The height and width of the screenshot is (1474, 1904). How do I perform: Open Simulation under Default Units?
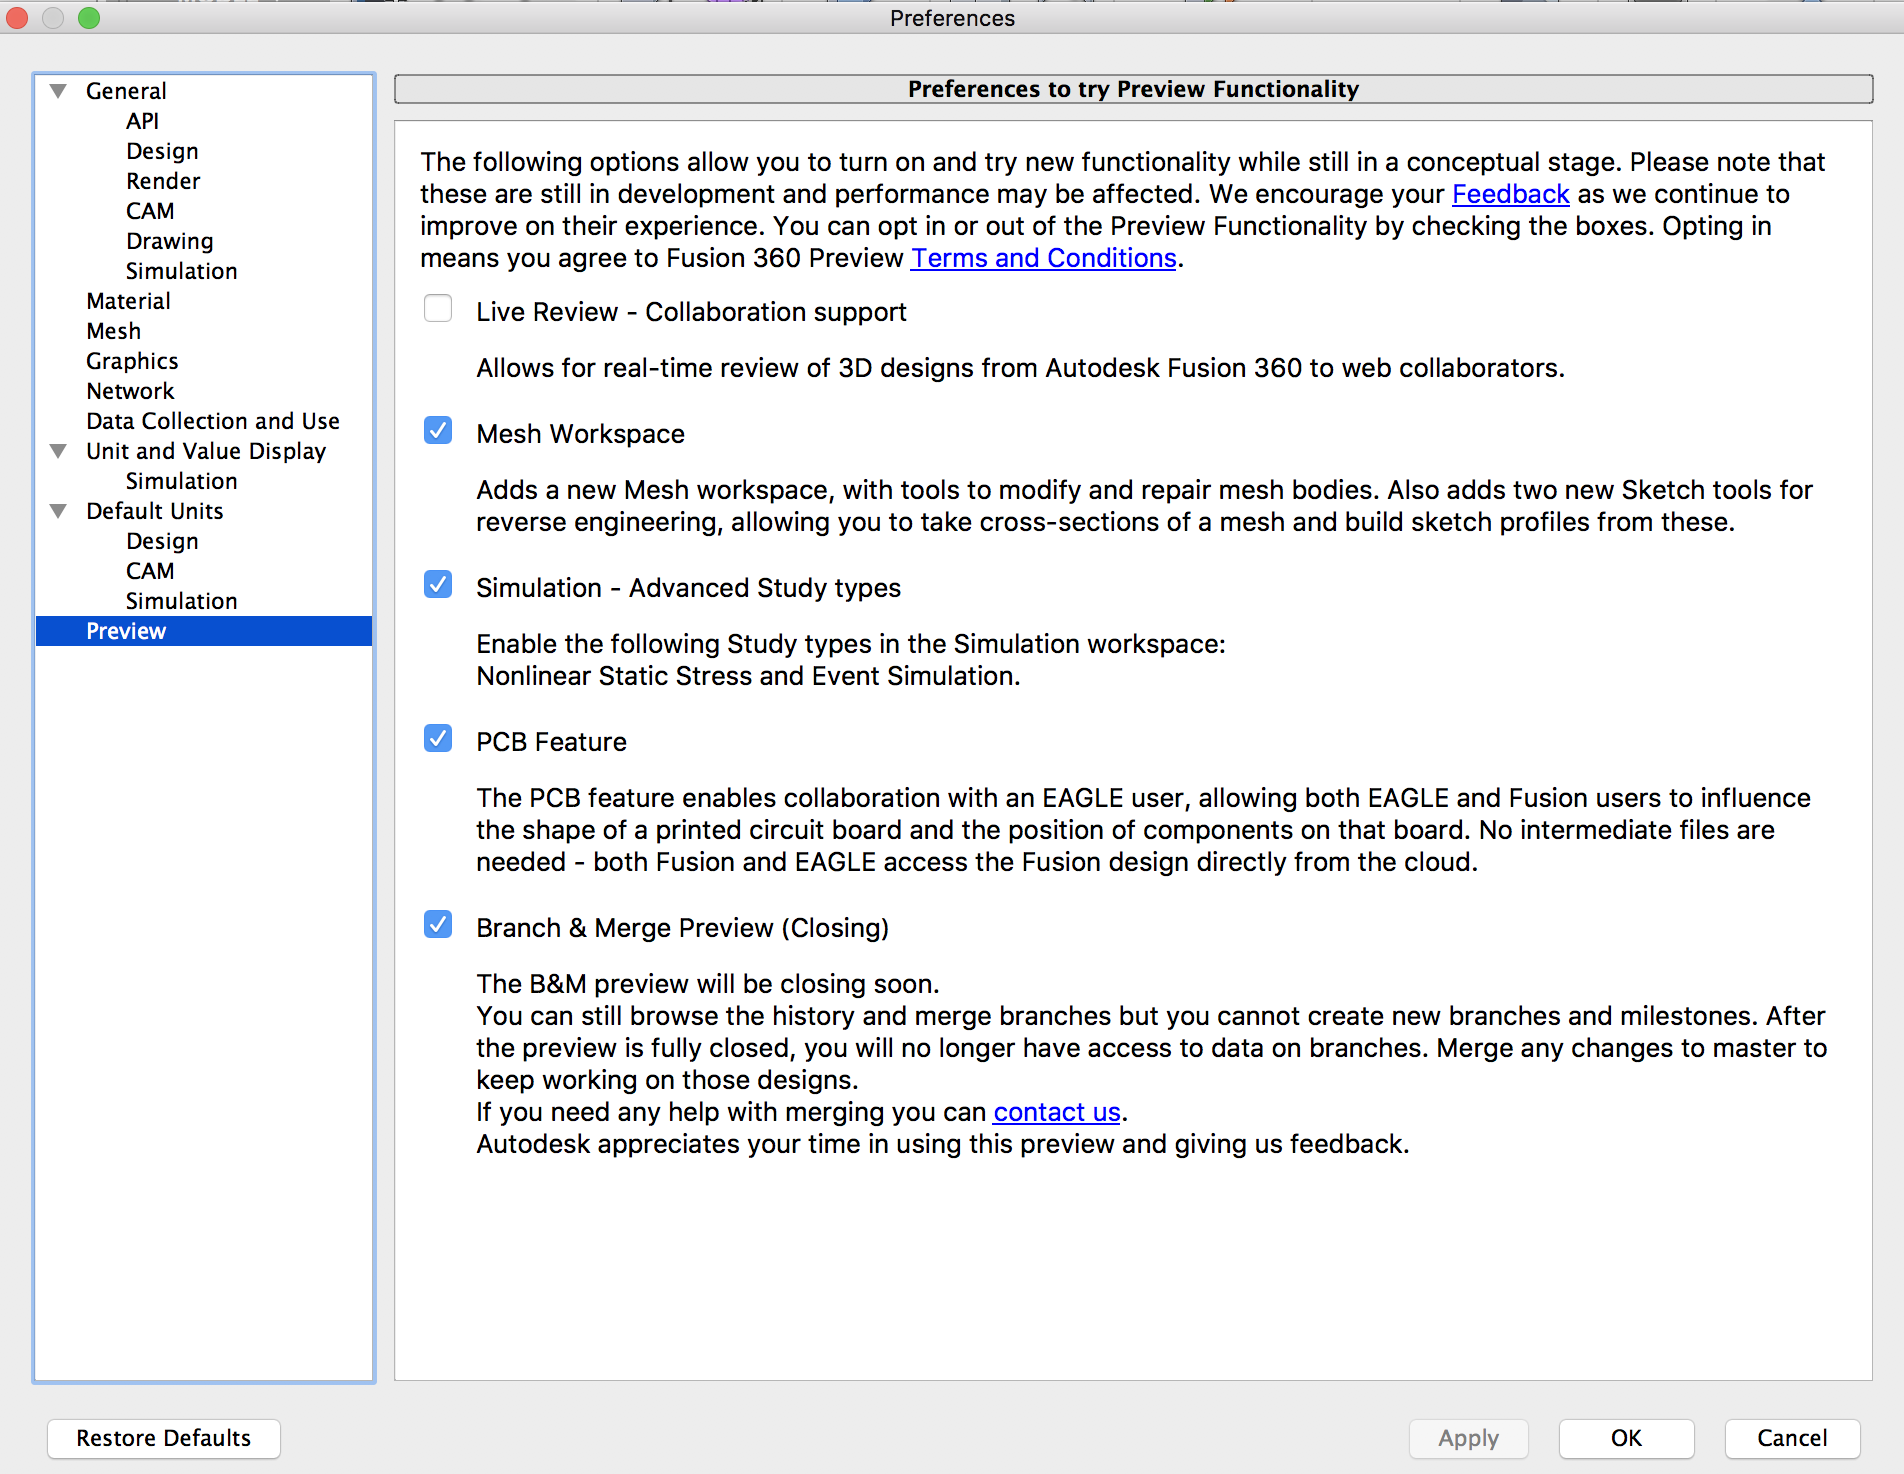coord(182,601)
